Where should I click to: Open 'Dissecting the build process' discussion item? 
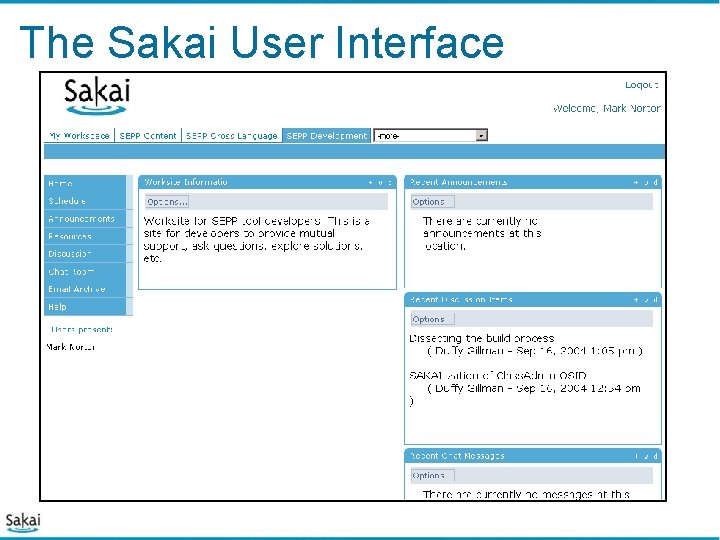tap(482, 338)
